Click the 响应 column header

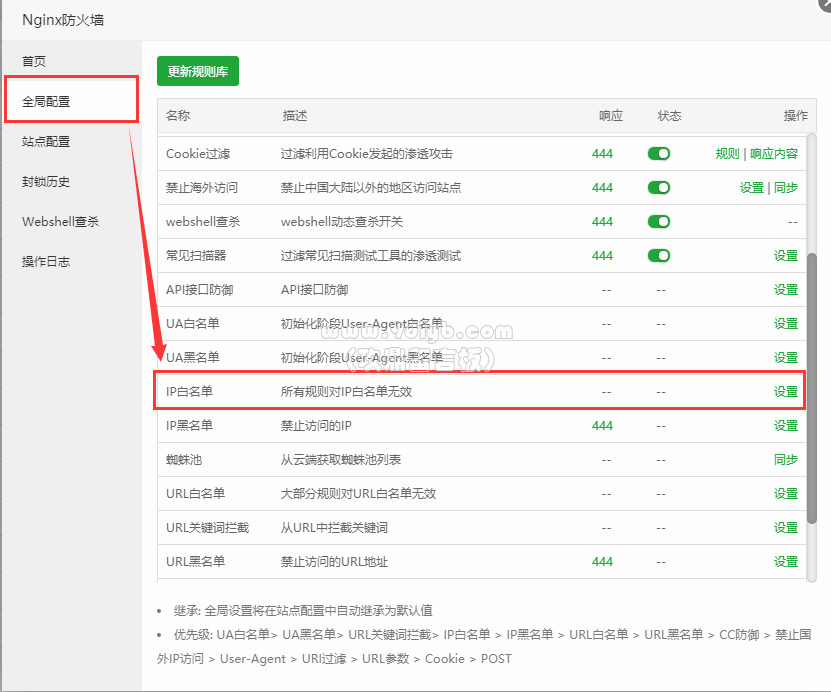point(611,116)
